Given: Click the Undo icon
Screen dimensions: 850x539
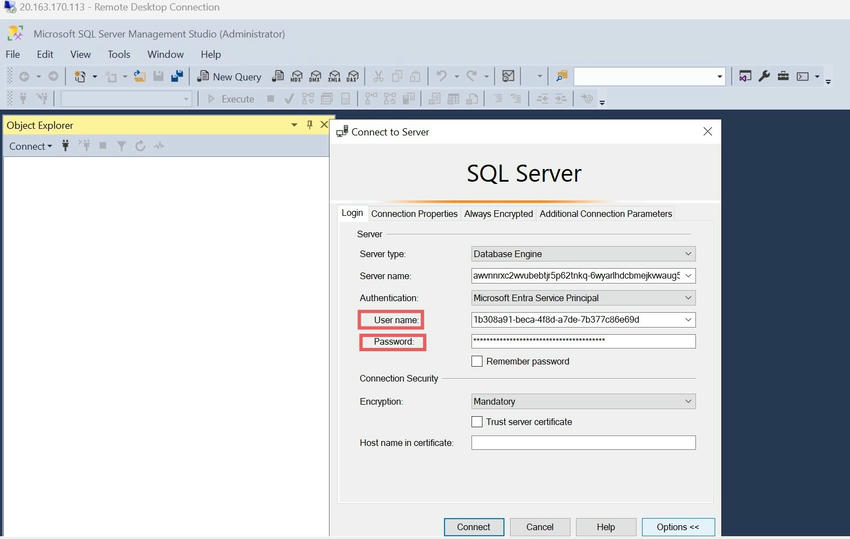Looking at the screenshot, I should click(441, 76).
